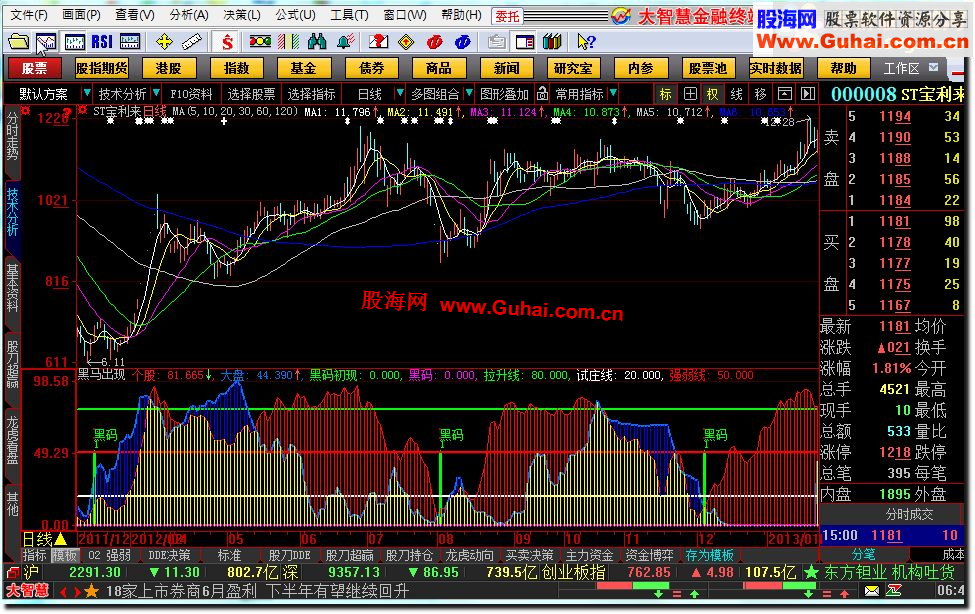Click the grid layout 田 icon
The height and width of the screenshot is (614, 975).
[690, 94]
